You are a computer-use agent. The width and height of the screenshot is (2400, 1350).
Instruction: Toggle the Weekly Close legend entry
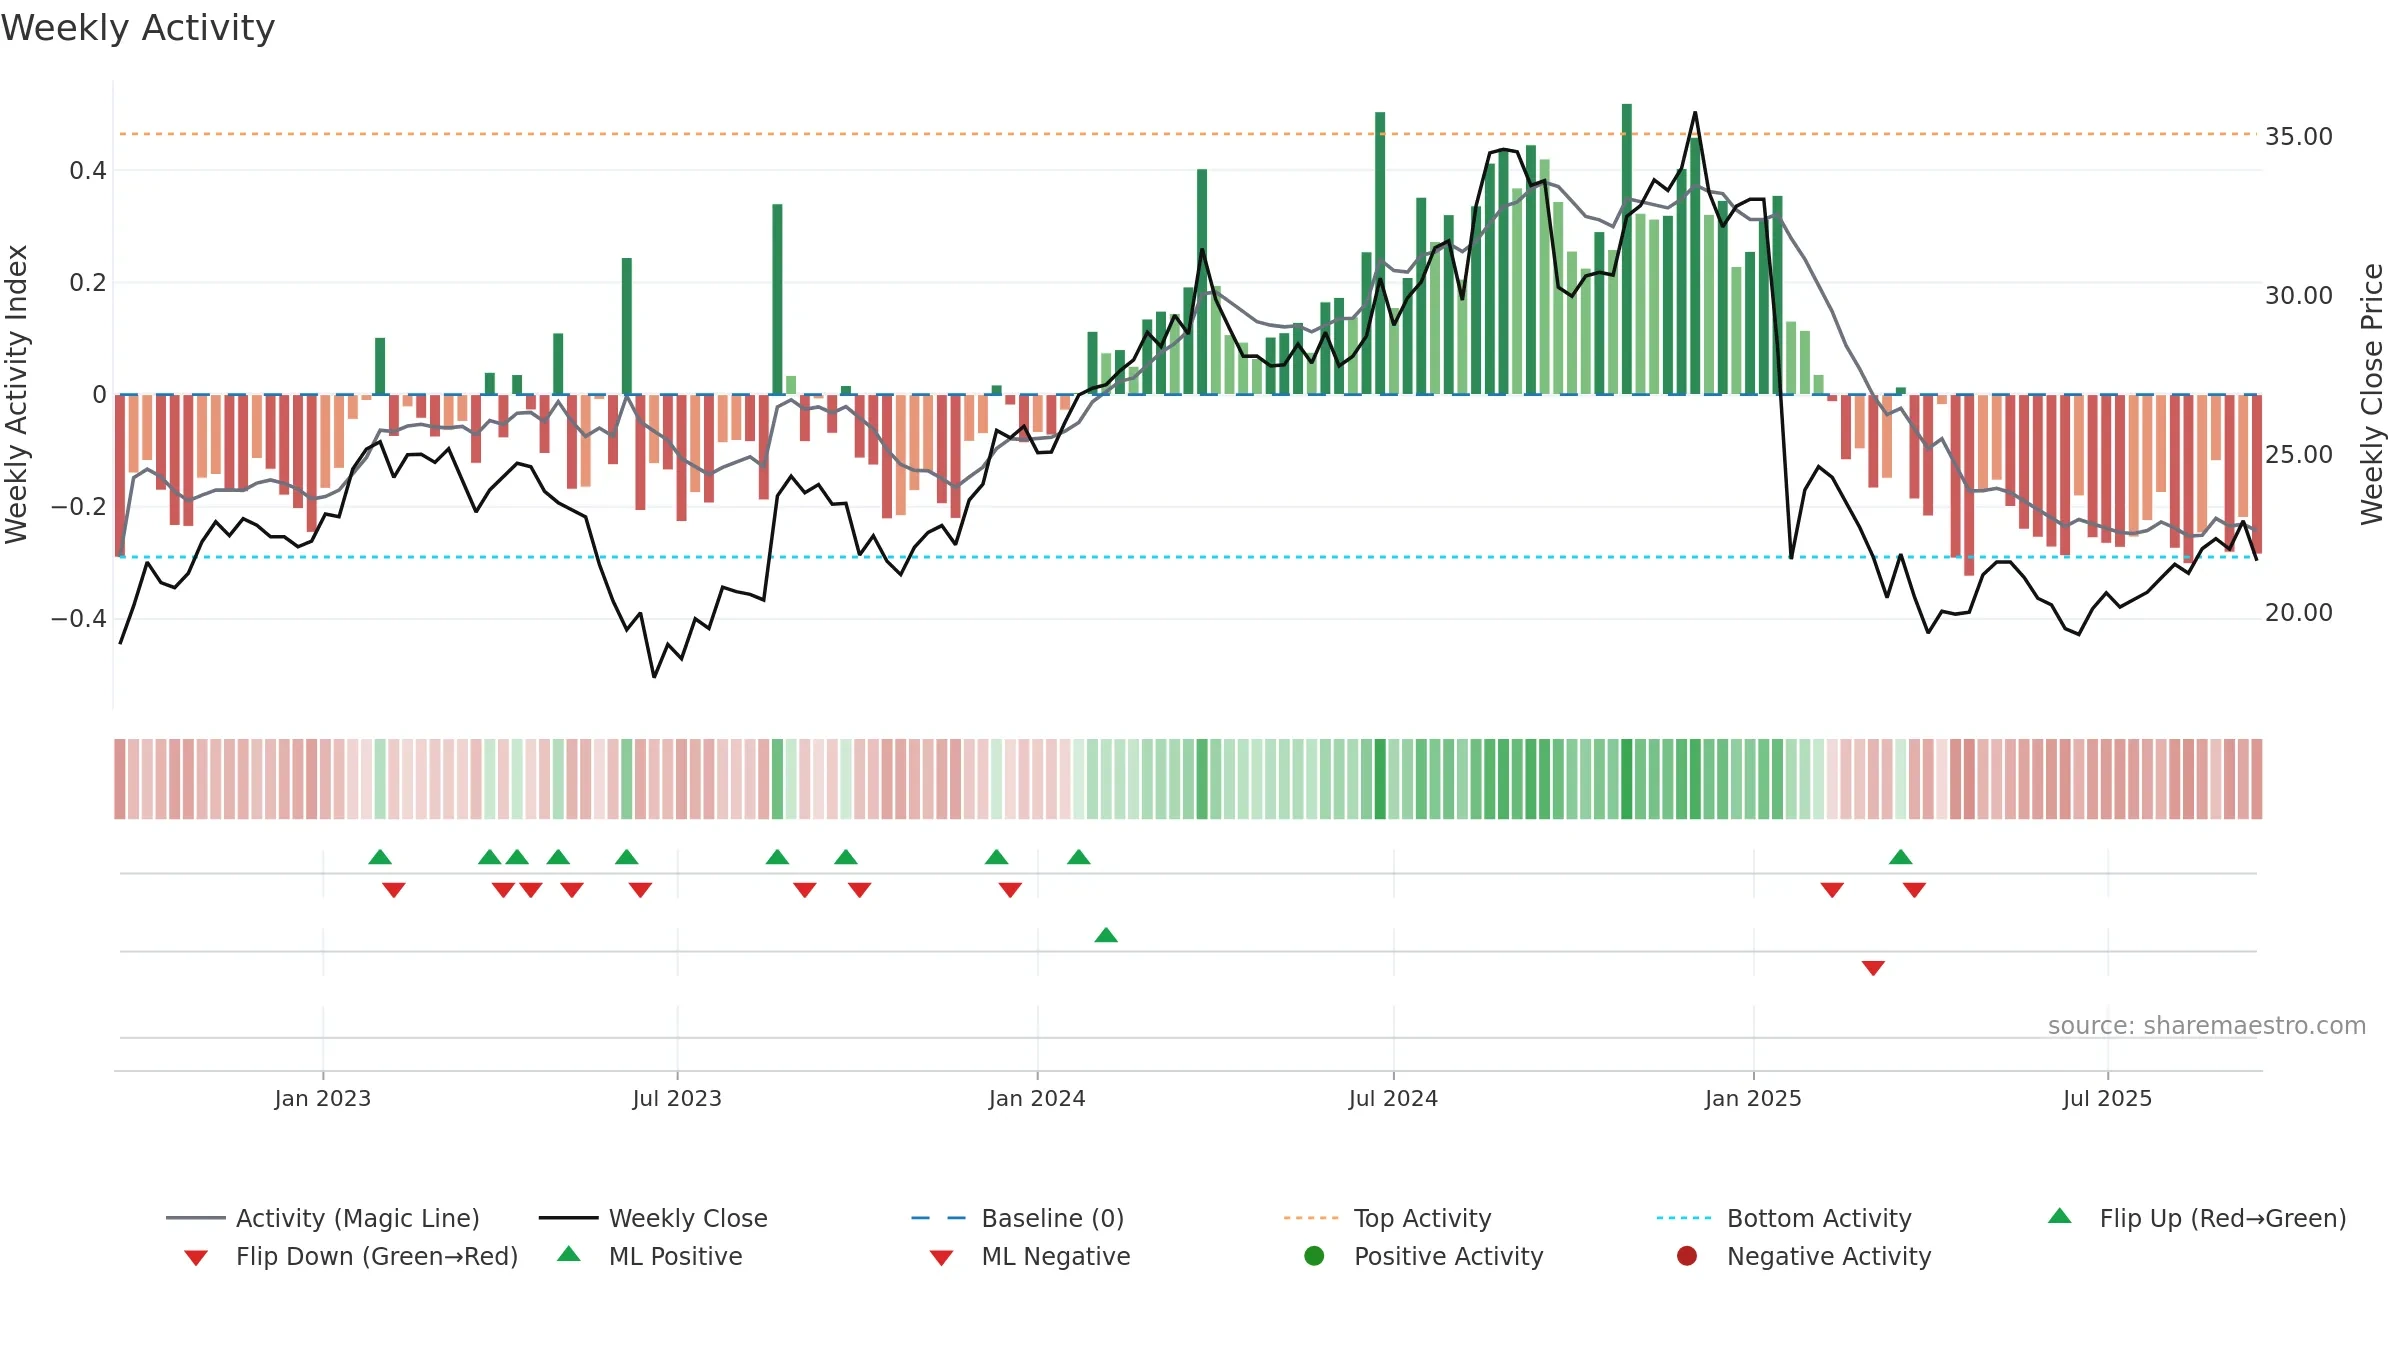point(653,1218)
